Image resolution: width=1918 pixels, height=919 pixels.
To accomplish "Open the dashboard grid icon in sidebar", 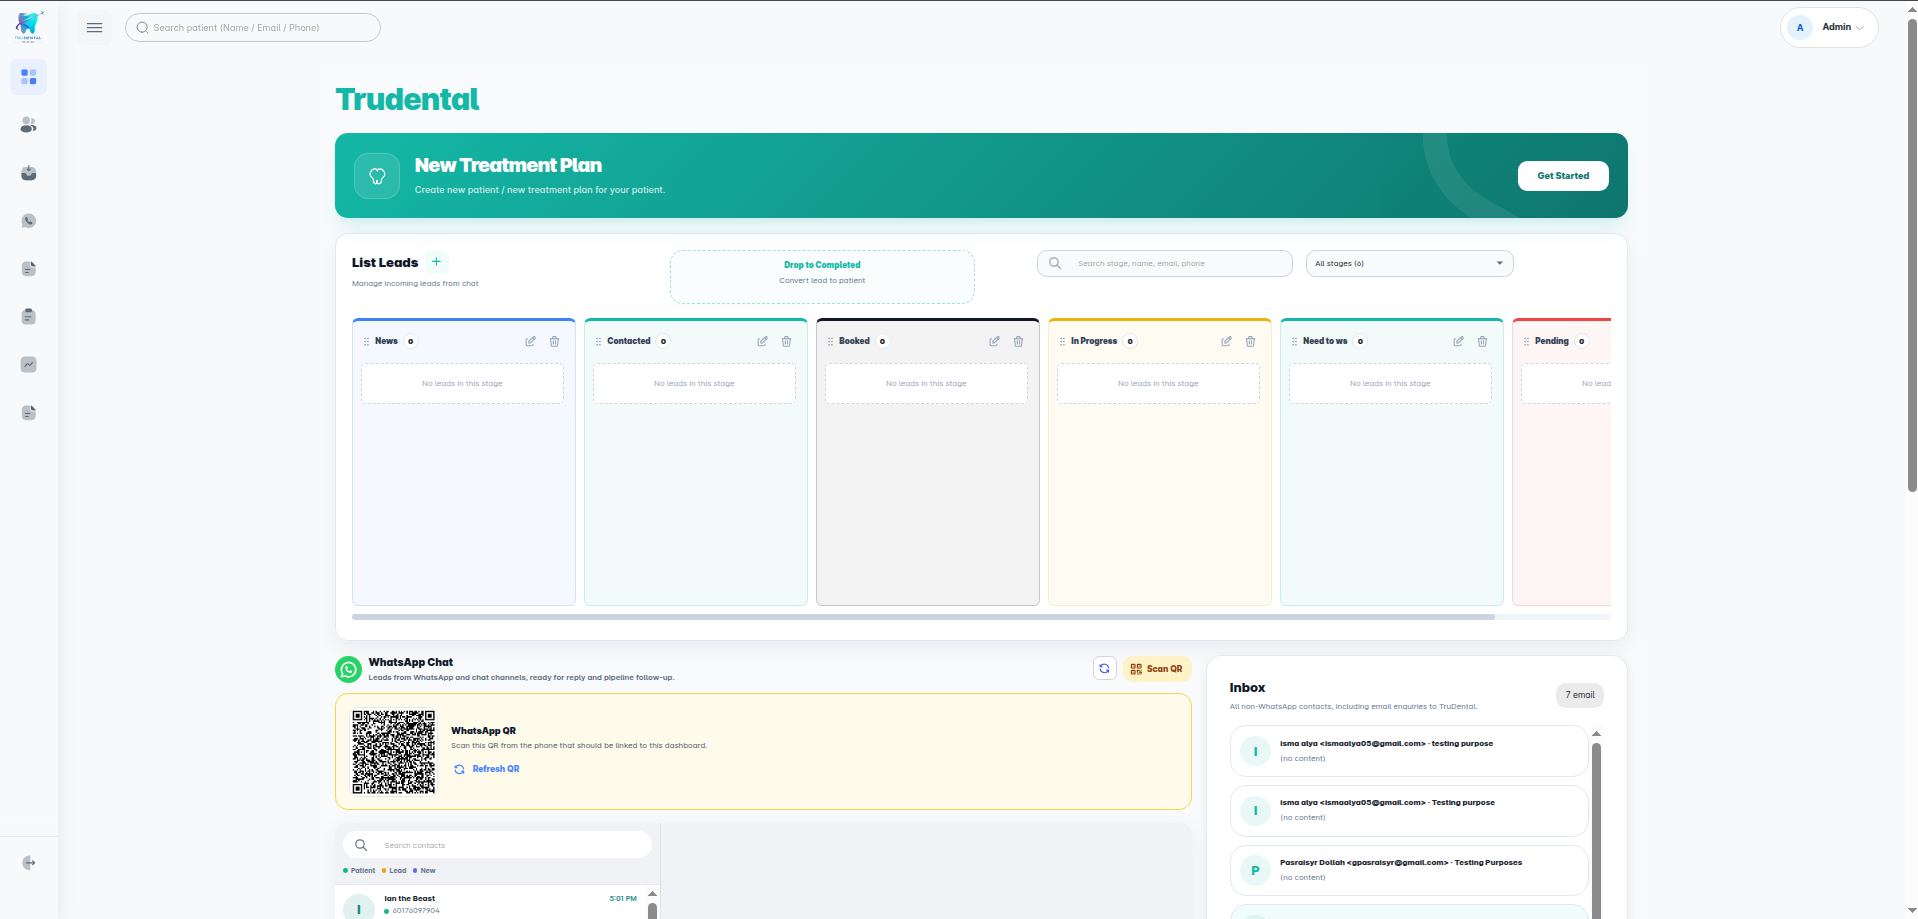I will click(x=29, y=77).
